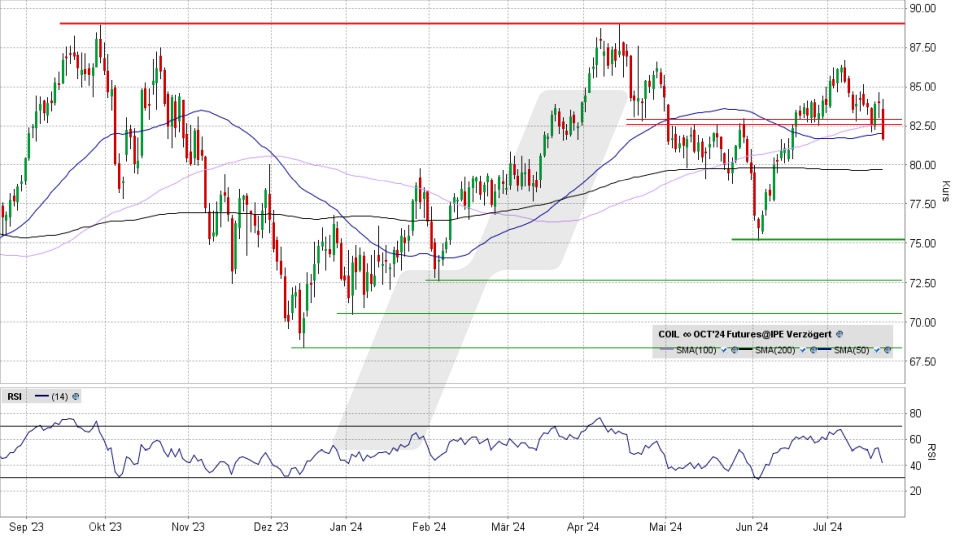The height and width of the screenshot is (540, 960).
Task: Click the '82.50' price axis value
Action: tap(923, 126)
